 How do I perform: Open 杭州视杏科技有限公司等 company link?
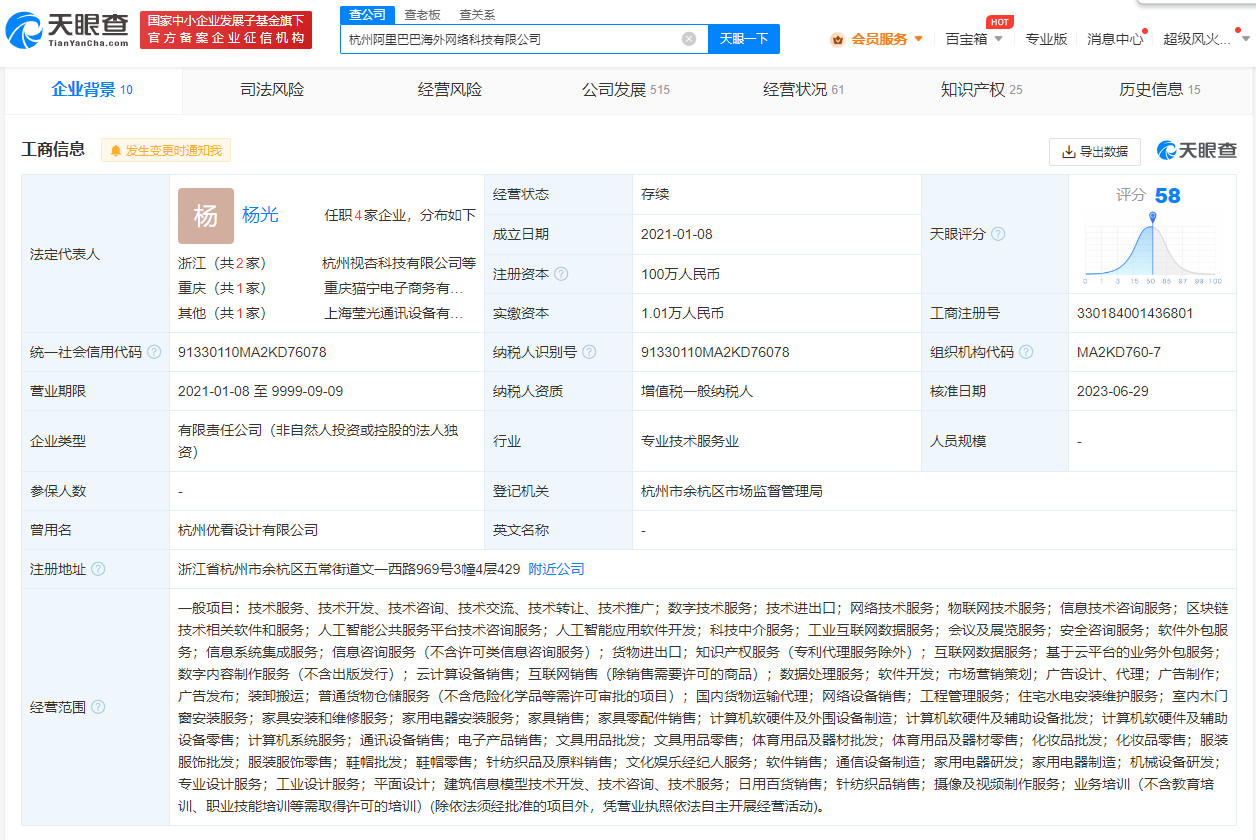point(399,263)
